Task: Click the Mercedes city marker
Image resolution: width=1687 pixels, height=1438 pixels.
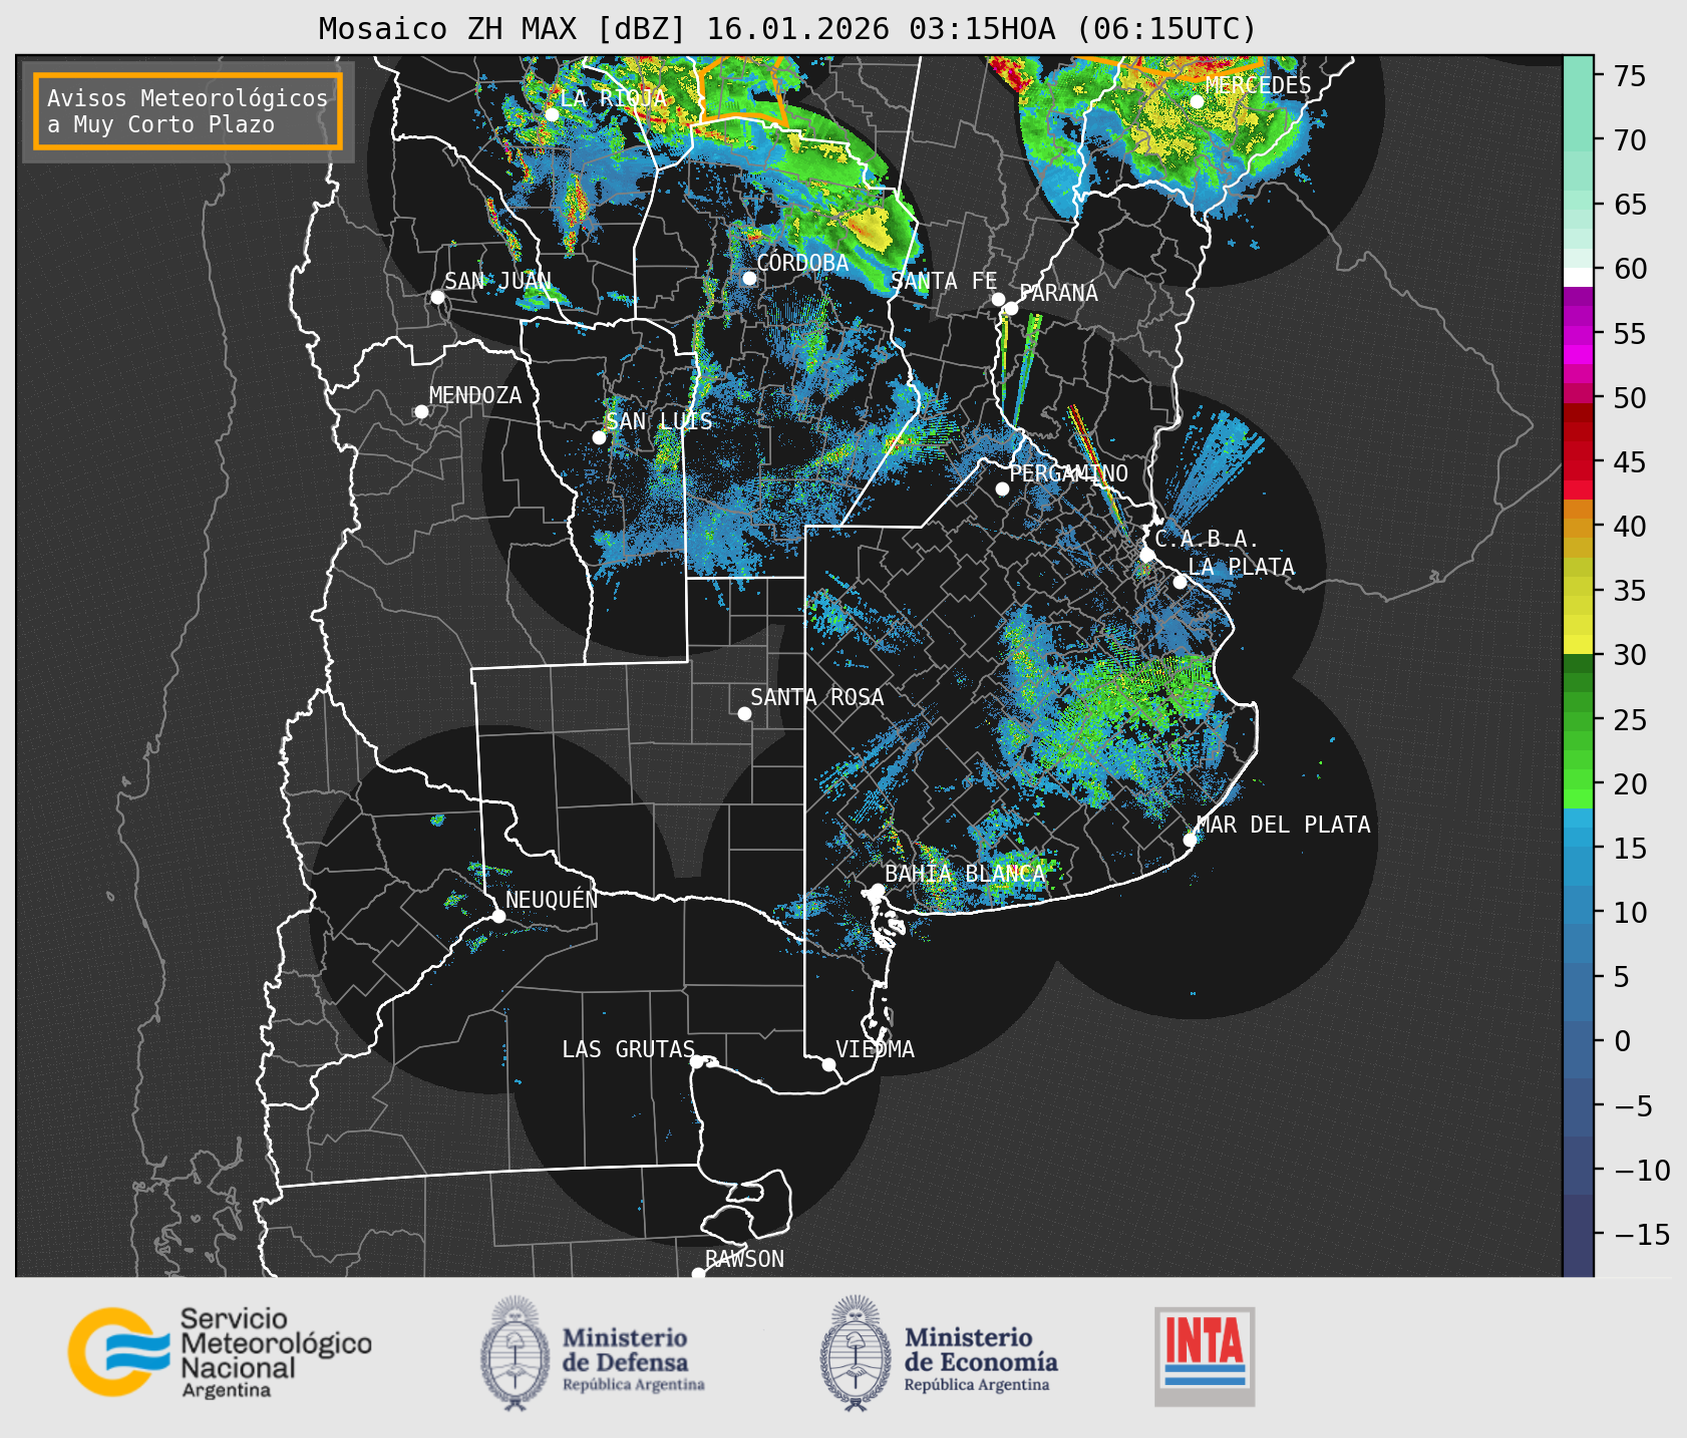Action: coord(1197,101)
